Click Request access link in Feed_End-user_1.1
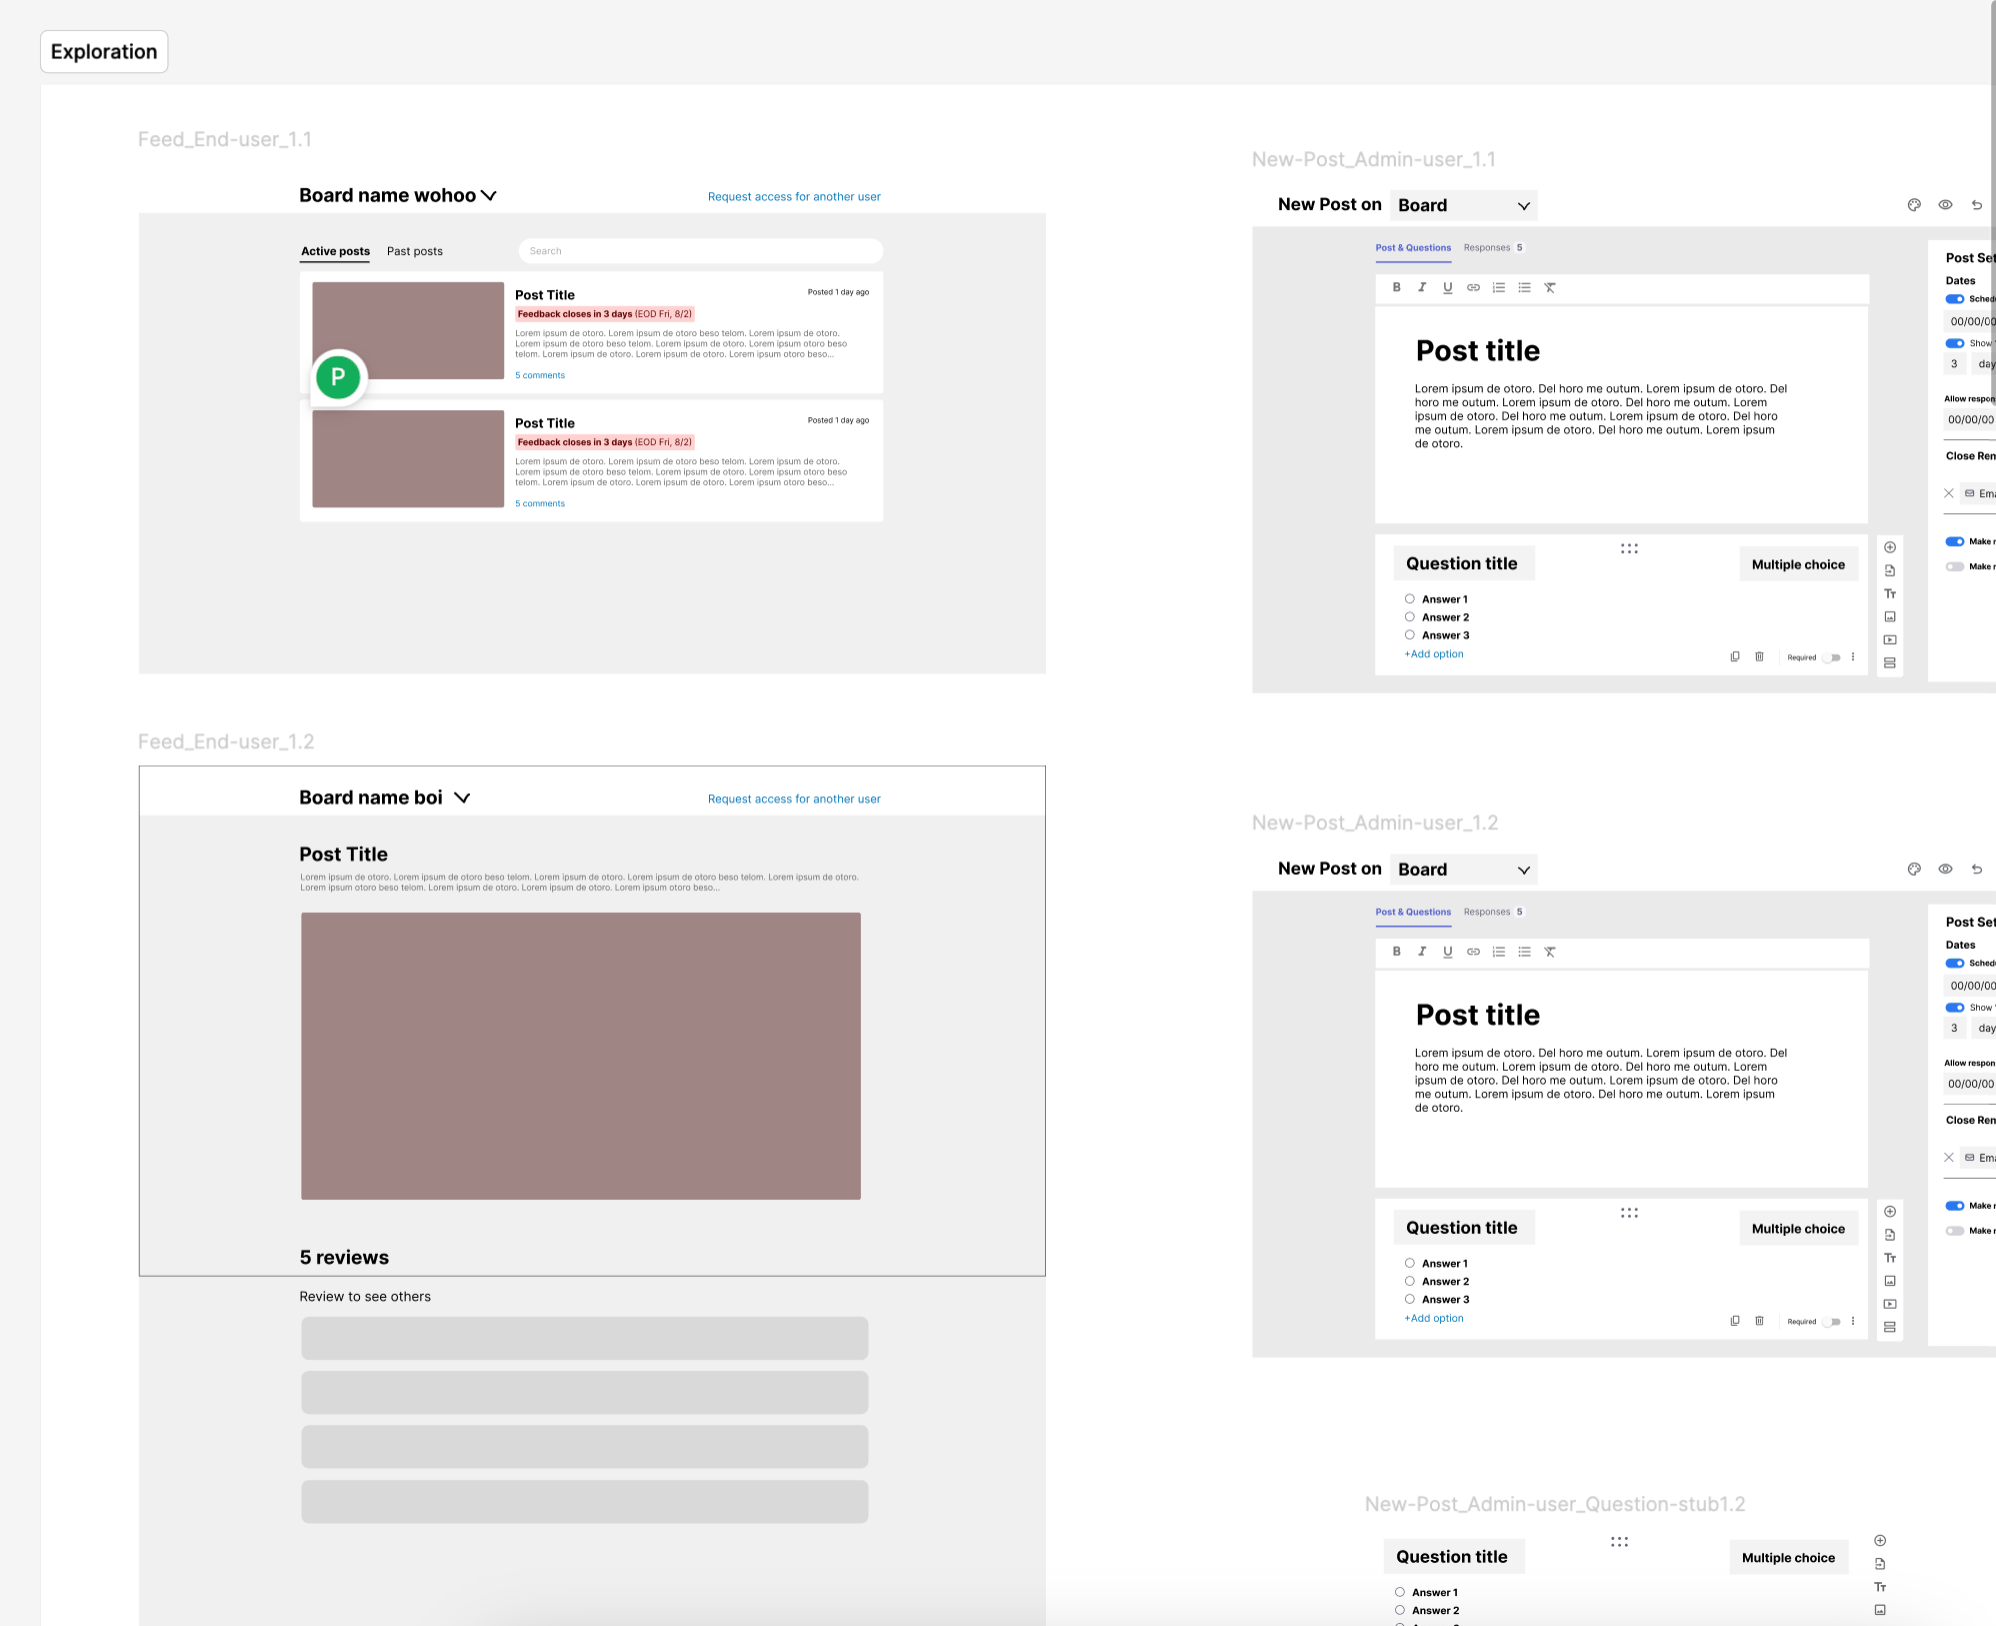 point(794,197)
